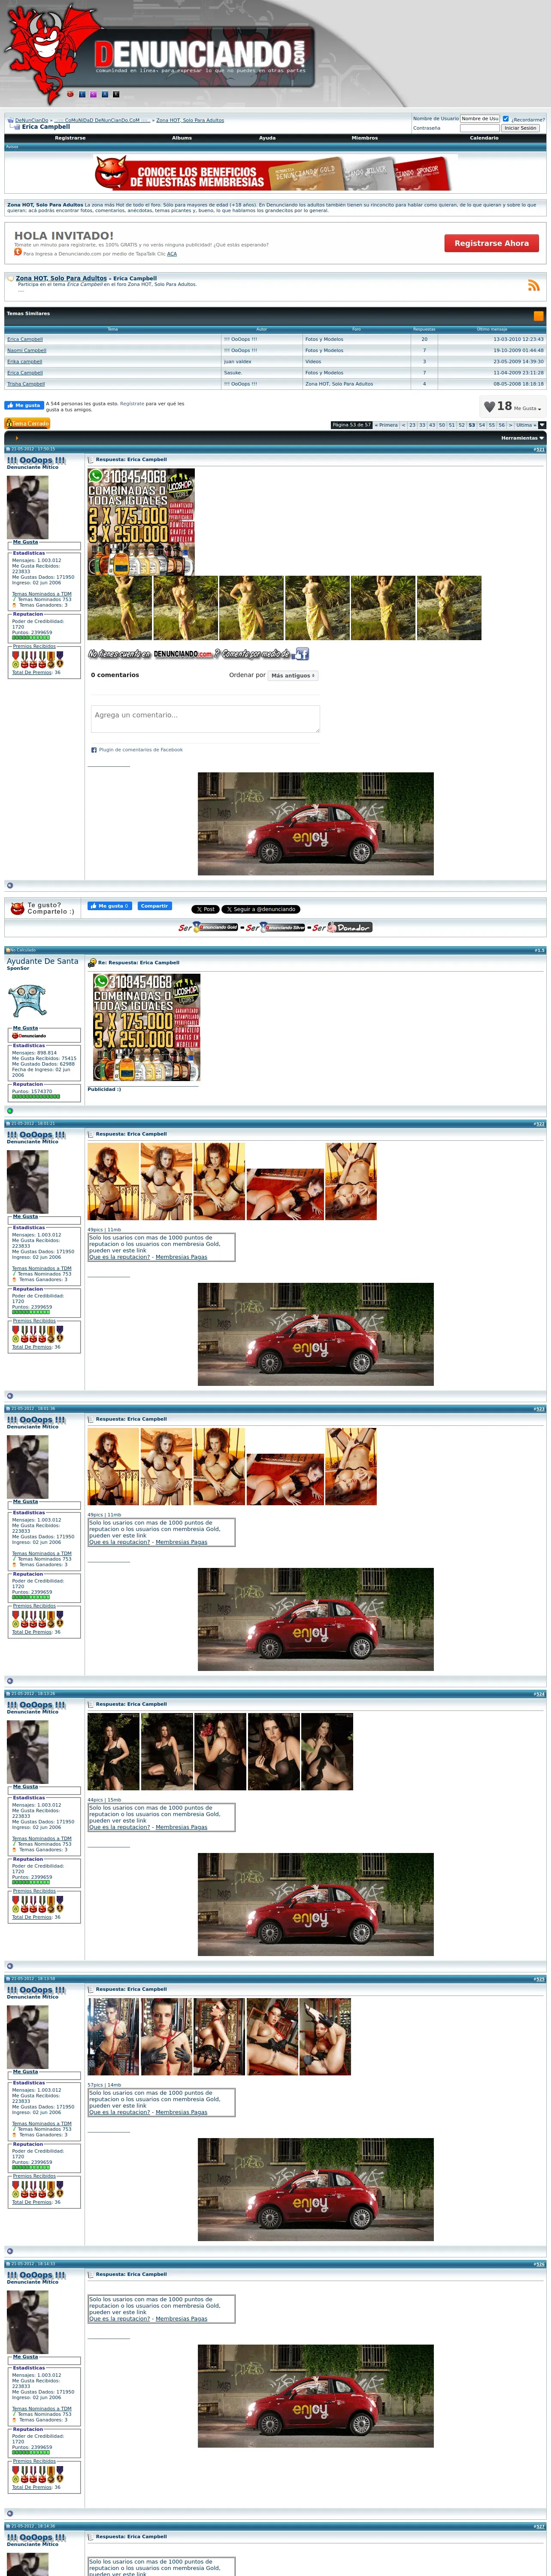Click post number #322 permalink
This screenshot has height=2576, width=551.
[x=539, y=1124]
